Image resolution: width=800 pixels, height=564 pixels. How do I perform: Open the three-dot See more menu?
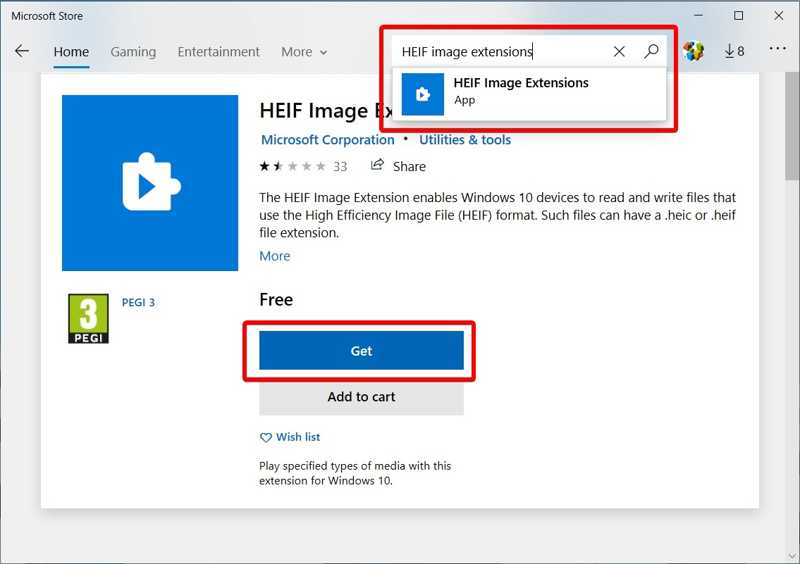(778, 48)
